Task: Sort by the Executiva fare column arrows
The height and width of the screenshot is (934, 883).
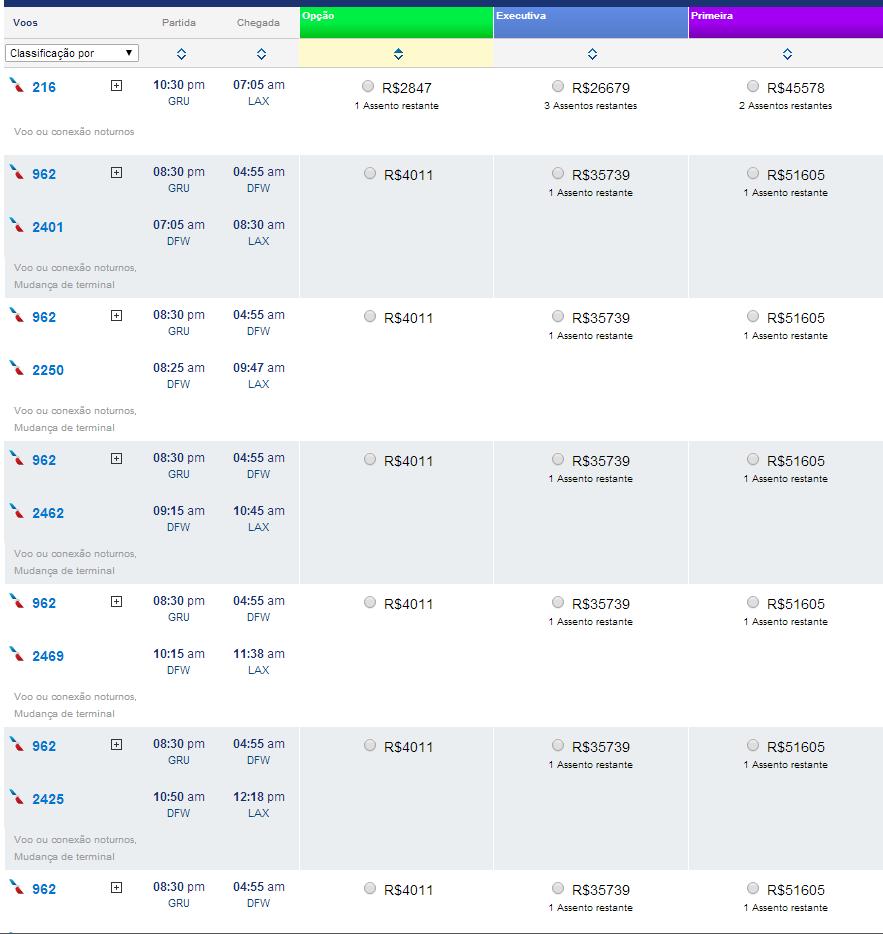Action: click(592, 54)
